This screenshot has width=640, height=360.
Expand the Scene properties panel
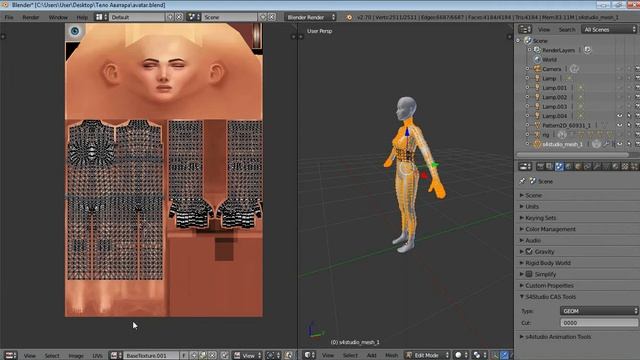(533, 195)
